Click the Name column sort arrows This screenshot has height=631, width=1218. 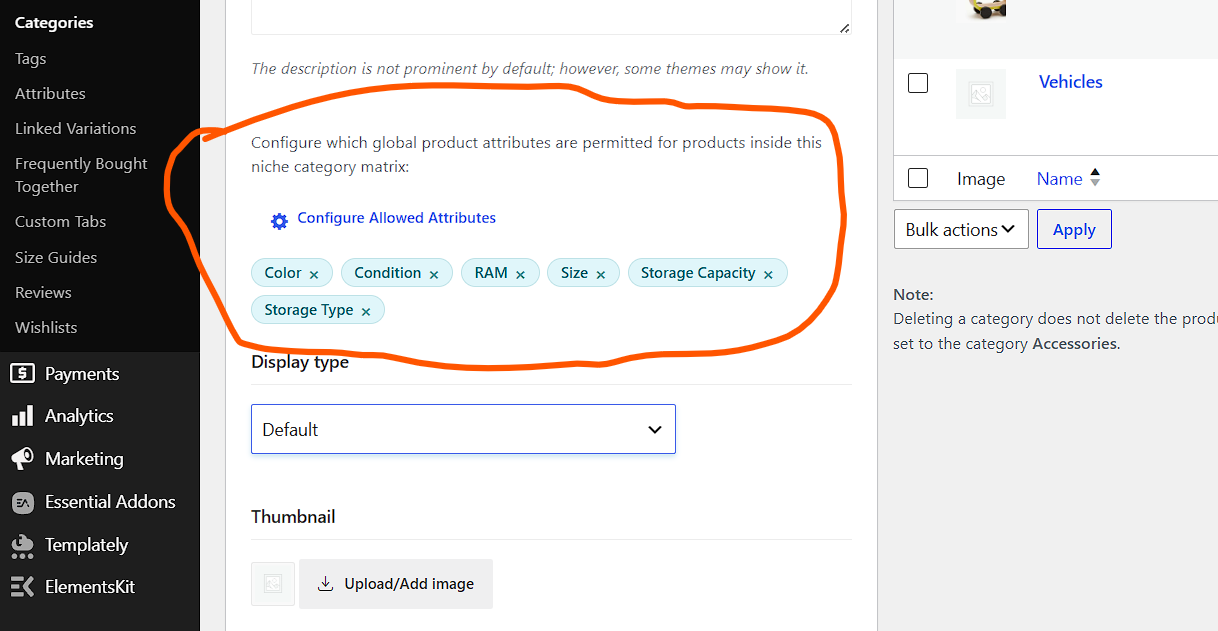tap(1095, 179)
